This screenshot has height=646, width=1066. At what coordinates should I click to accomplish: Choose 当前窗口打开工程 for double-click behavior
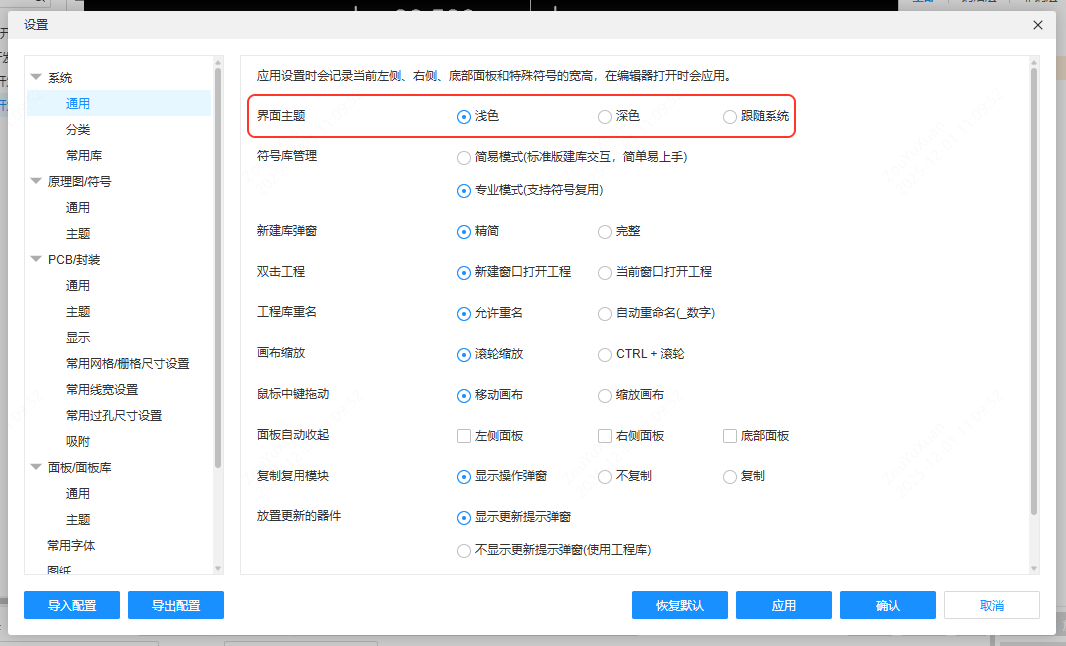coord(603,272)
